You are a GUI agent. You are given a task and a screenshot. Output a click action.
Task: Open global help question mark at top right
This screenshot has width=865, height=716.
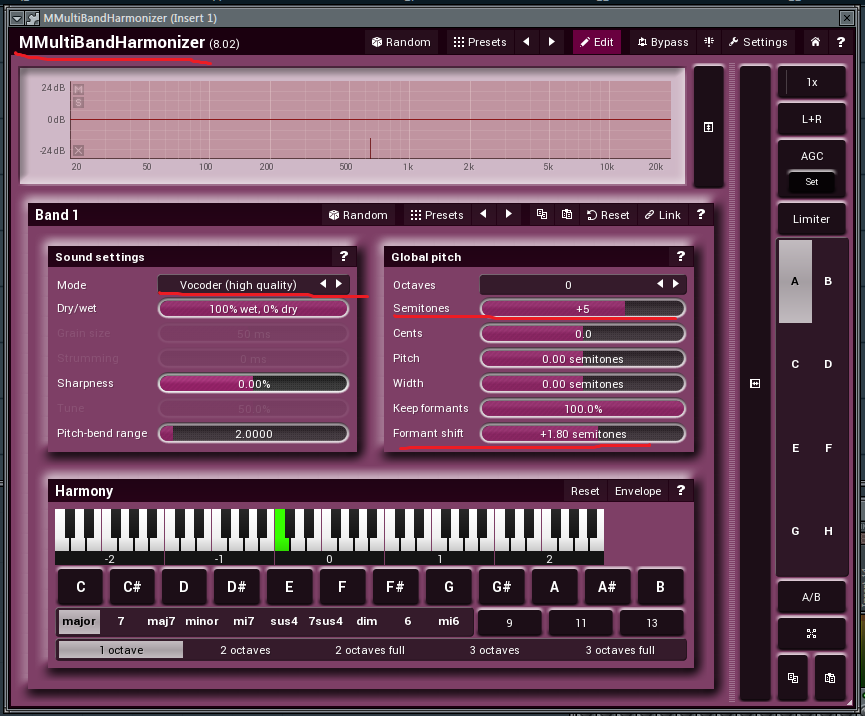[x=840, y=42]
